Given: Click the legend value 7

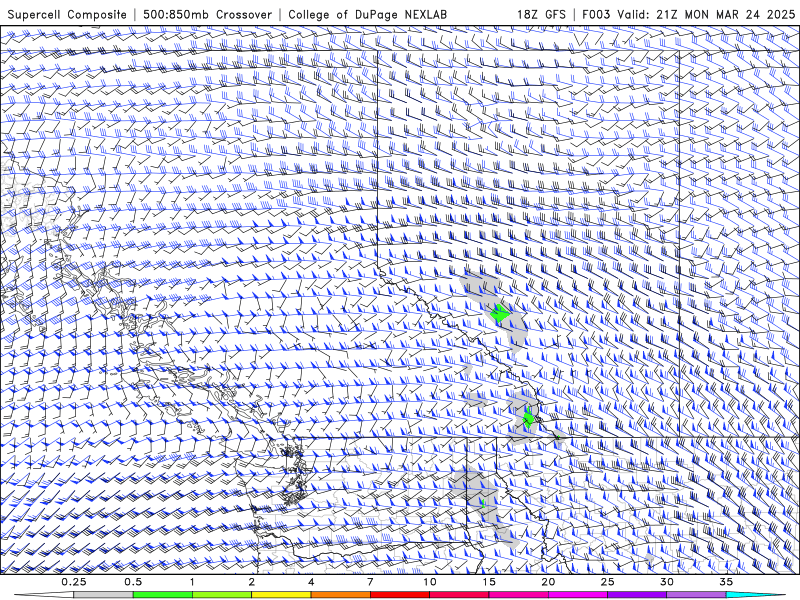Looking at the screenshot, I should click(370, 582).
